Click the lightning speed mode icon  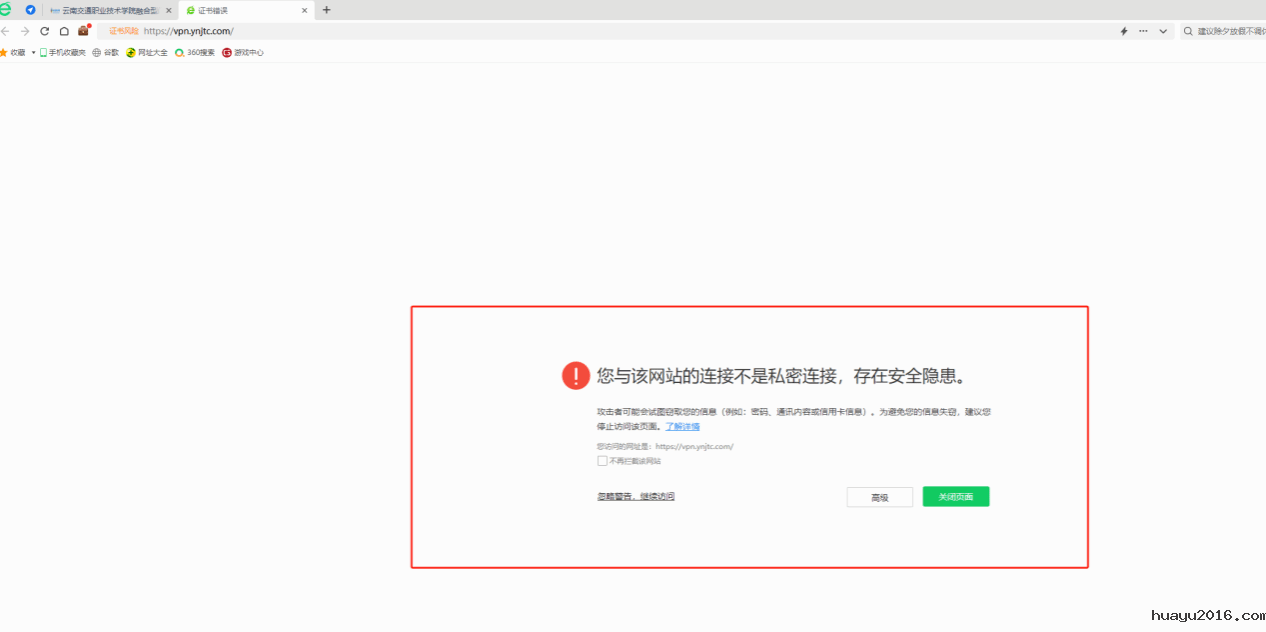point(1124,31)
